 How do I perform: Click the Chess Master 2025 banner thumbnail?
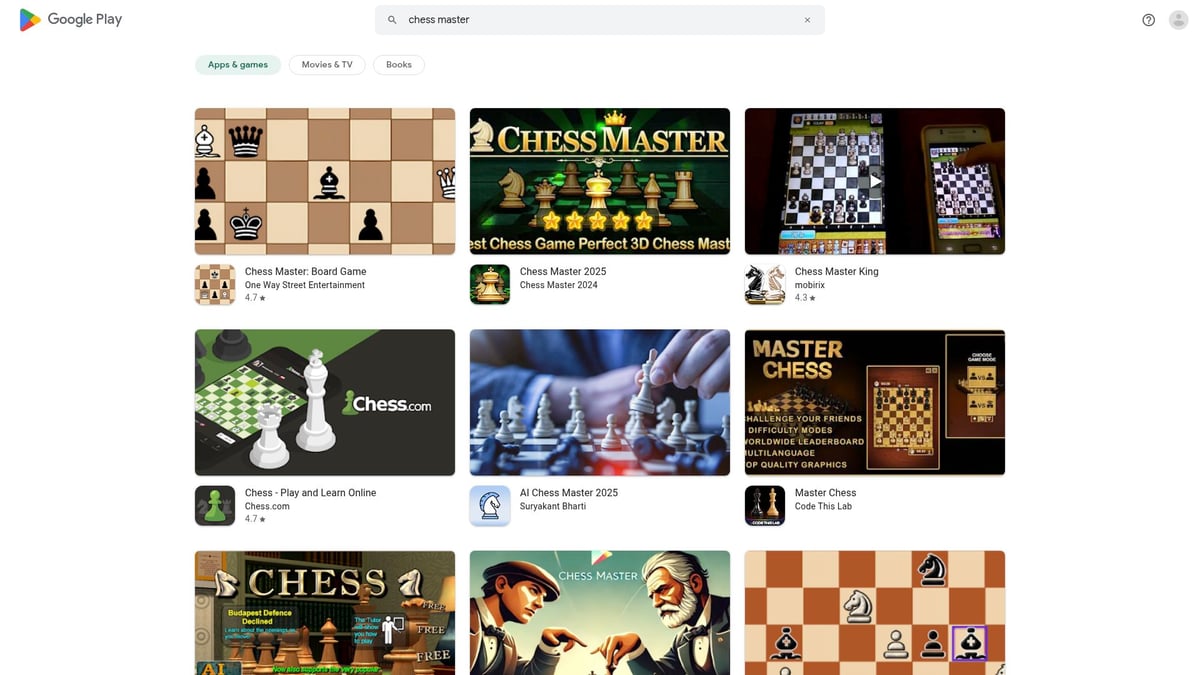599,180
